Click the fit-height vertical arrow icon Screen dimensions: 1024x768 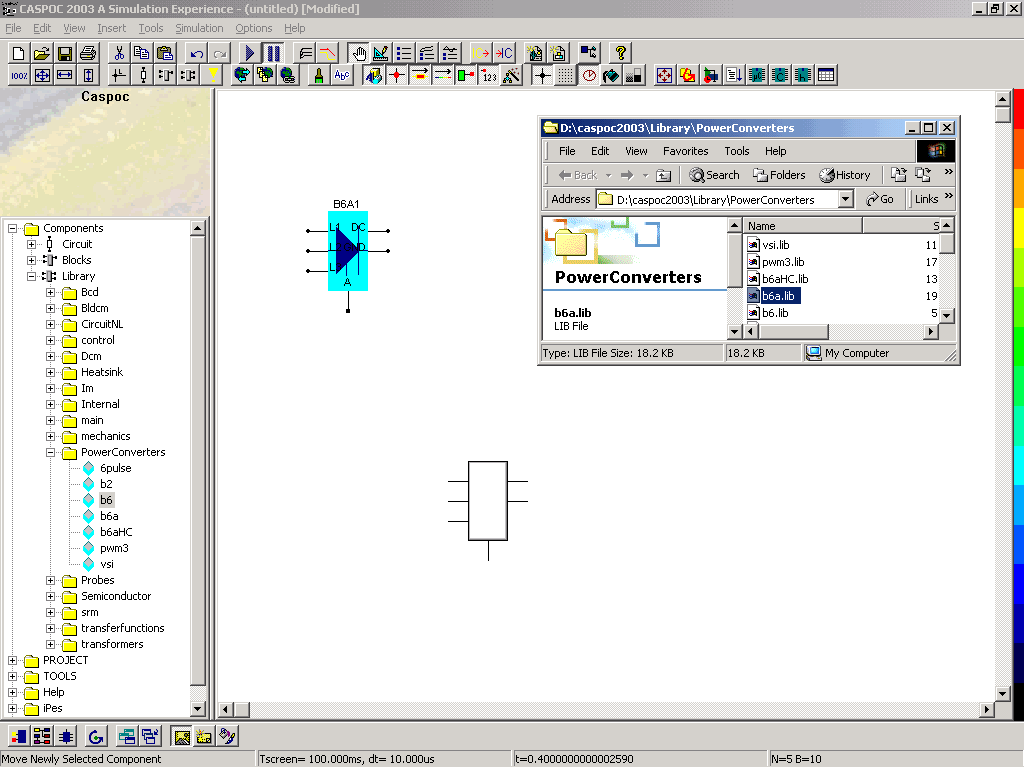(x=88, y=76)
